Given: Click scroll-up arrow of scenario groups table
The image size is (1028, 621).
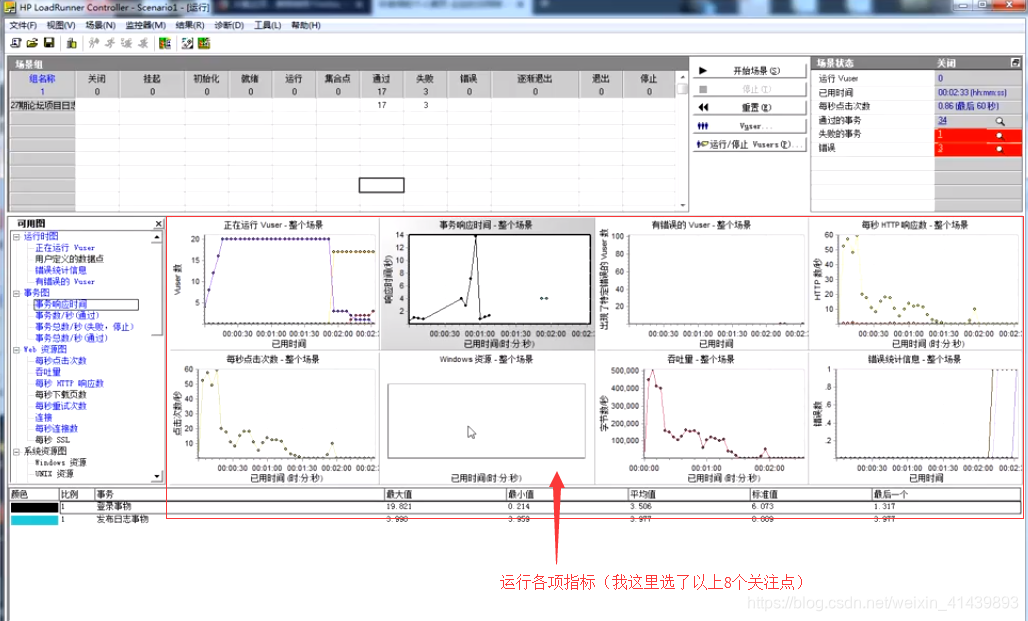Looking at the screenshot, I should point(682,77).
